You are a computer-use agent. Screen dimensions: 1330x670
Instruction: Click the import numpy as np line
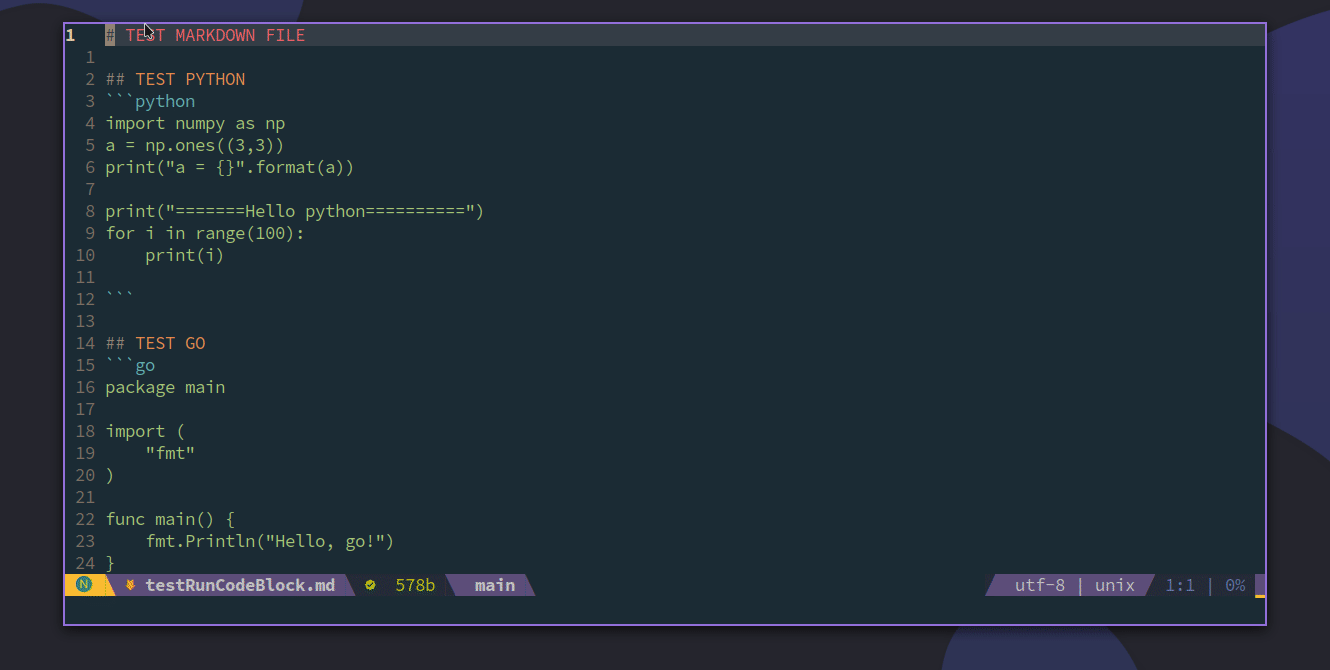pos(195,123)
